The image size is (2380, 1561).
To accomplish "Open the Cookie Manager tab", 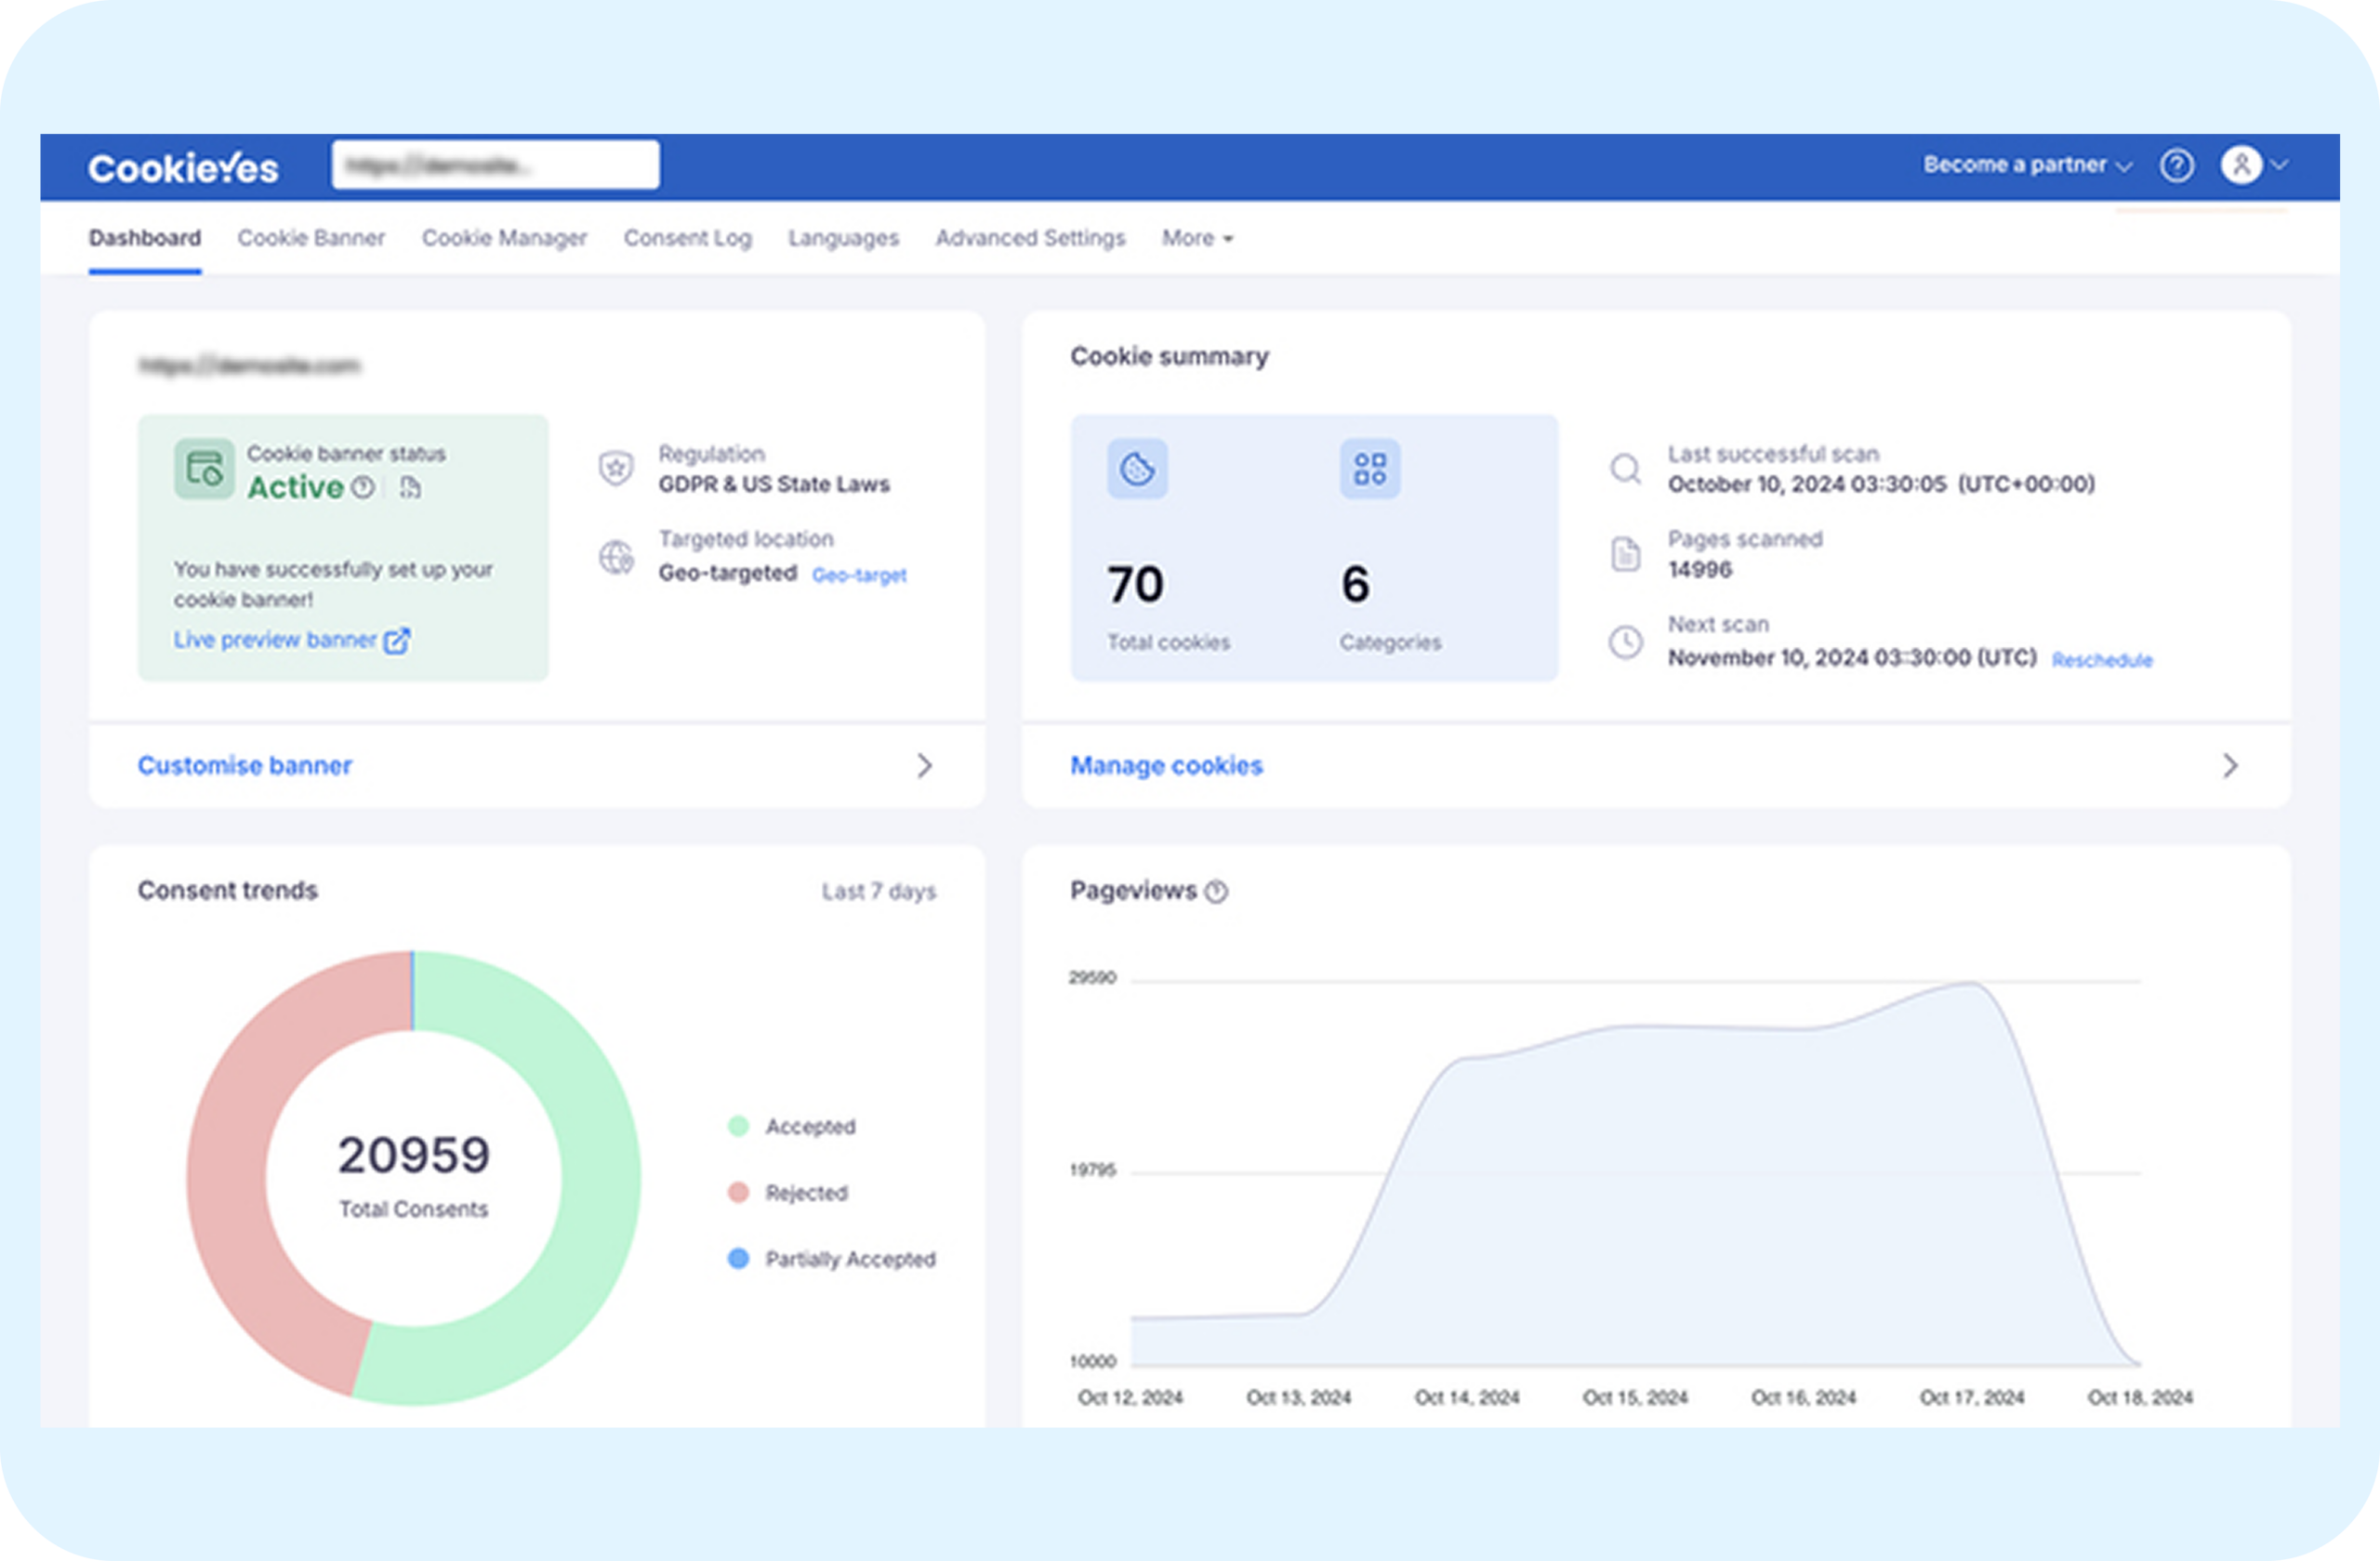I will 504,238.
